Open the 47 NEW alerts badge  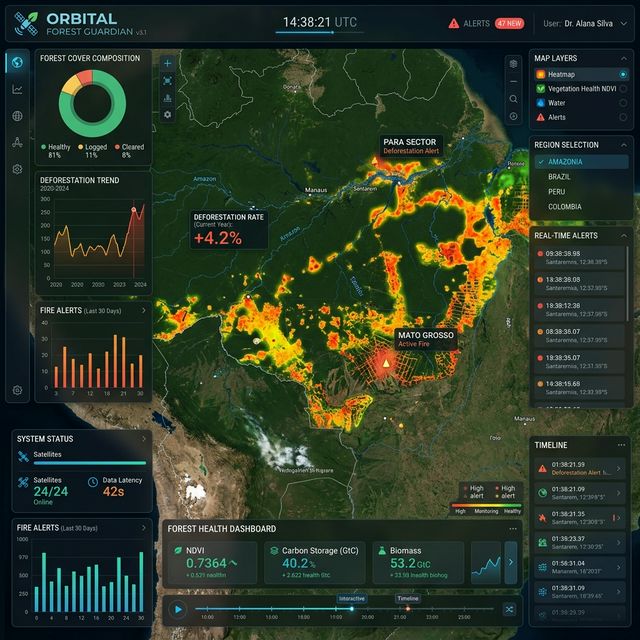click(509, 23)
